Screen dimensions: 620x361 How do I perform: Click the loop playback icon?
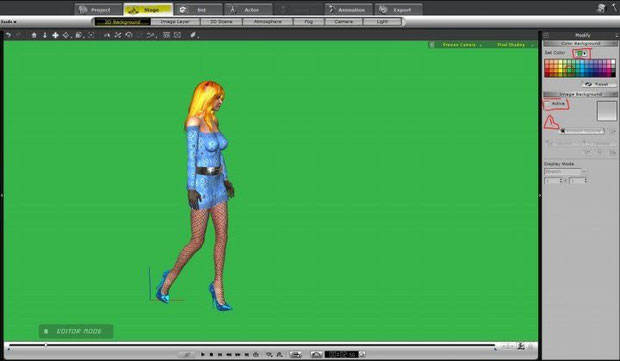coord(255,355)
